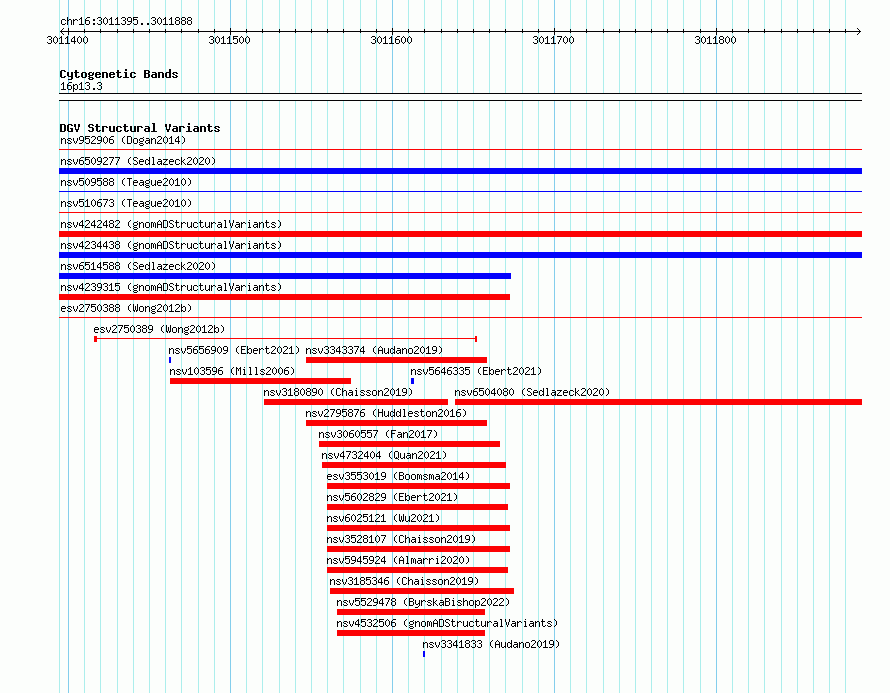The width and height of the screenshot is (890, 693).
Task: Select the nsv5945924 (Almarri2020) label
Action: (x=398, y=560)
